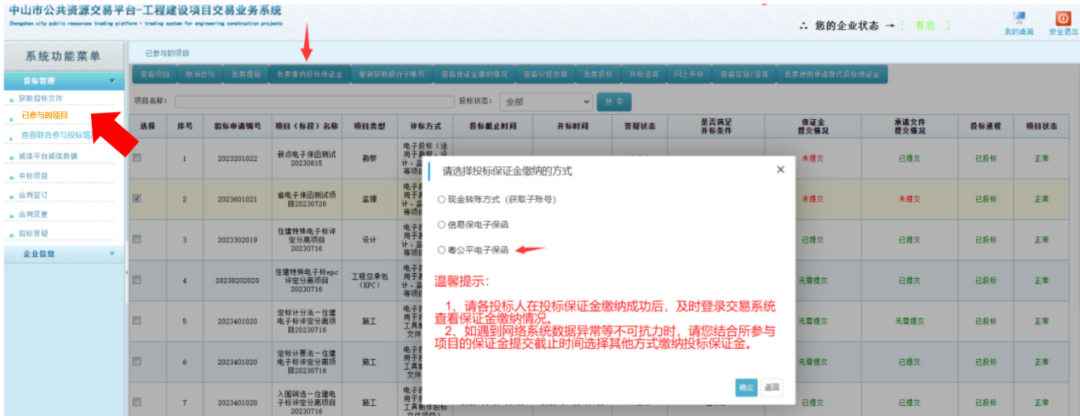Image resolution: width=1080 pixels, height=416 pixels.
Task: Select 现金转账方式 (获取子账号) radio option
Action: 442,200
